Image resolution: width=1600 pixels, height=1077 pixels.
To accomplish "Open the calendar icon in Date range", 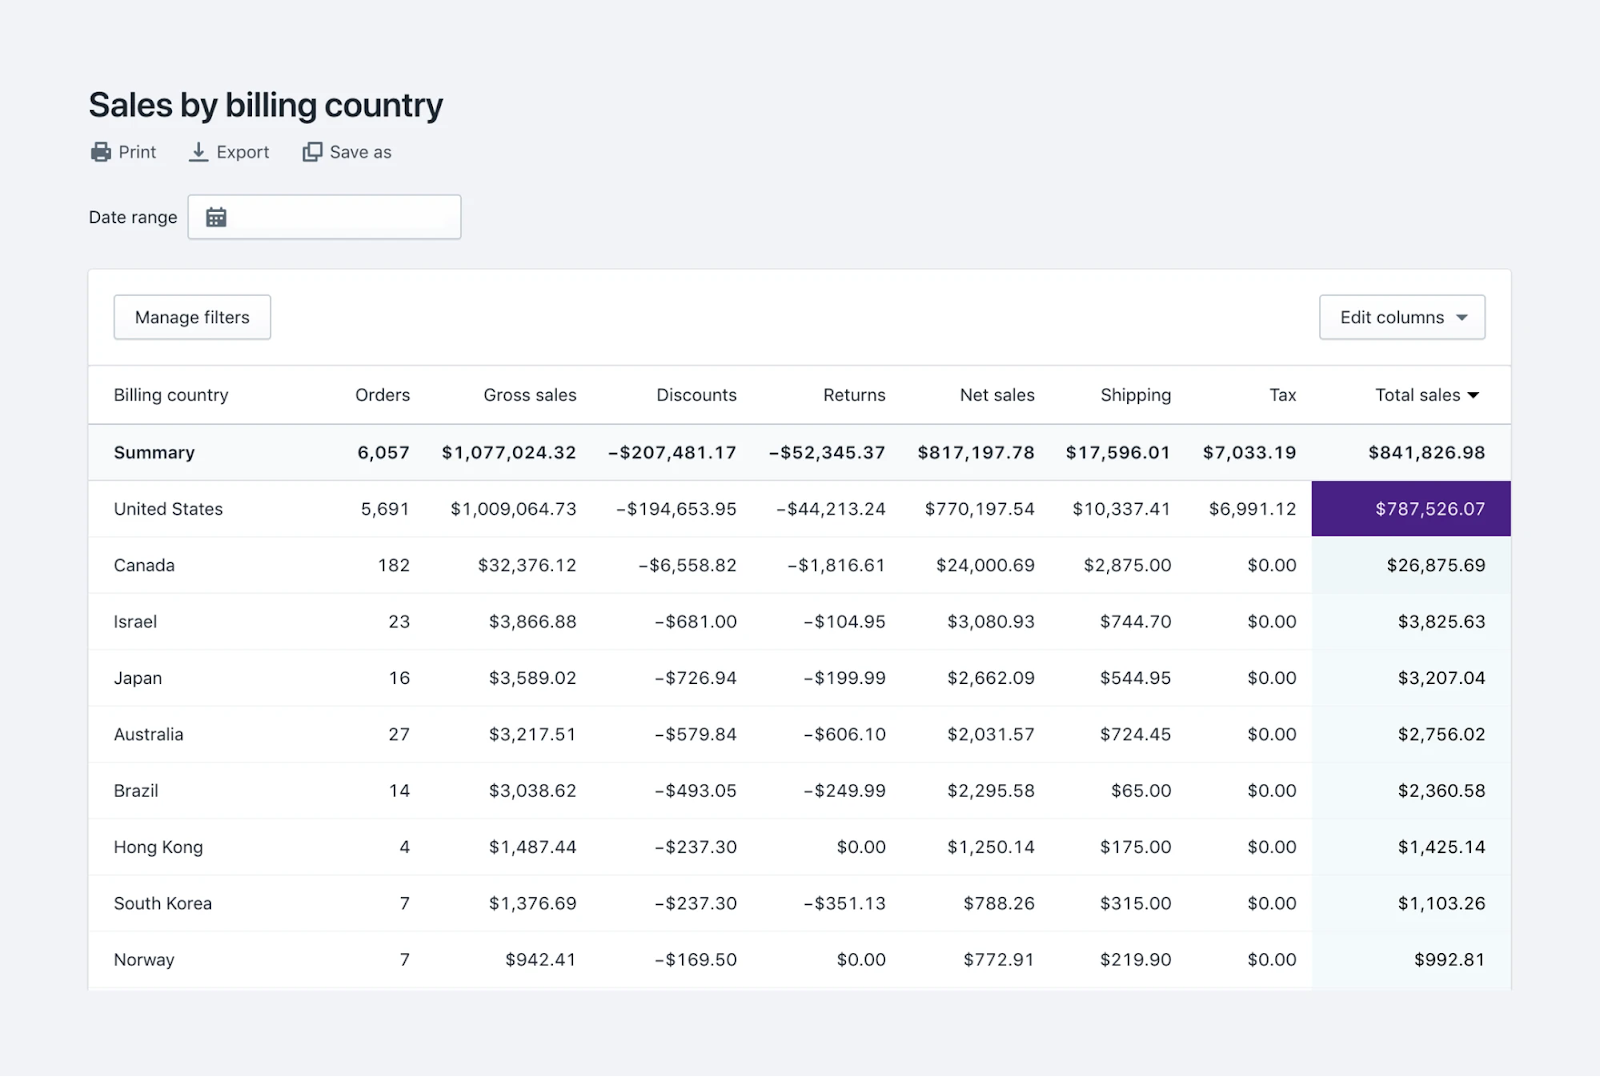I will [215, 216].
